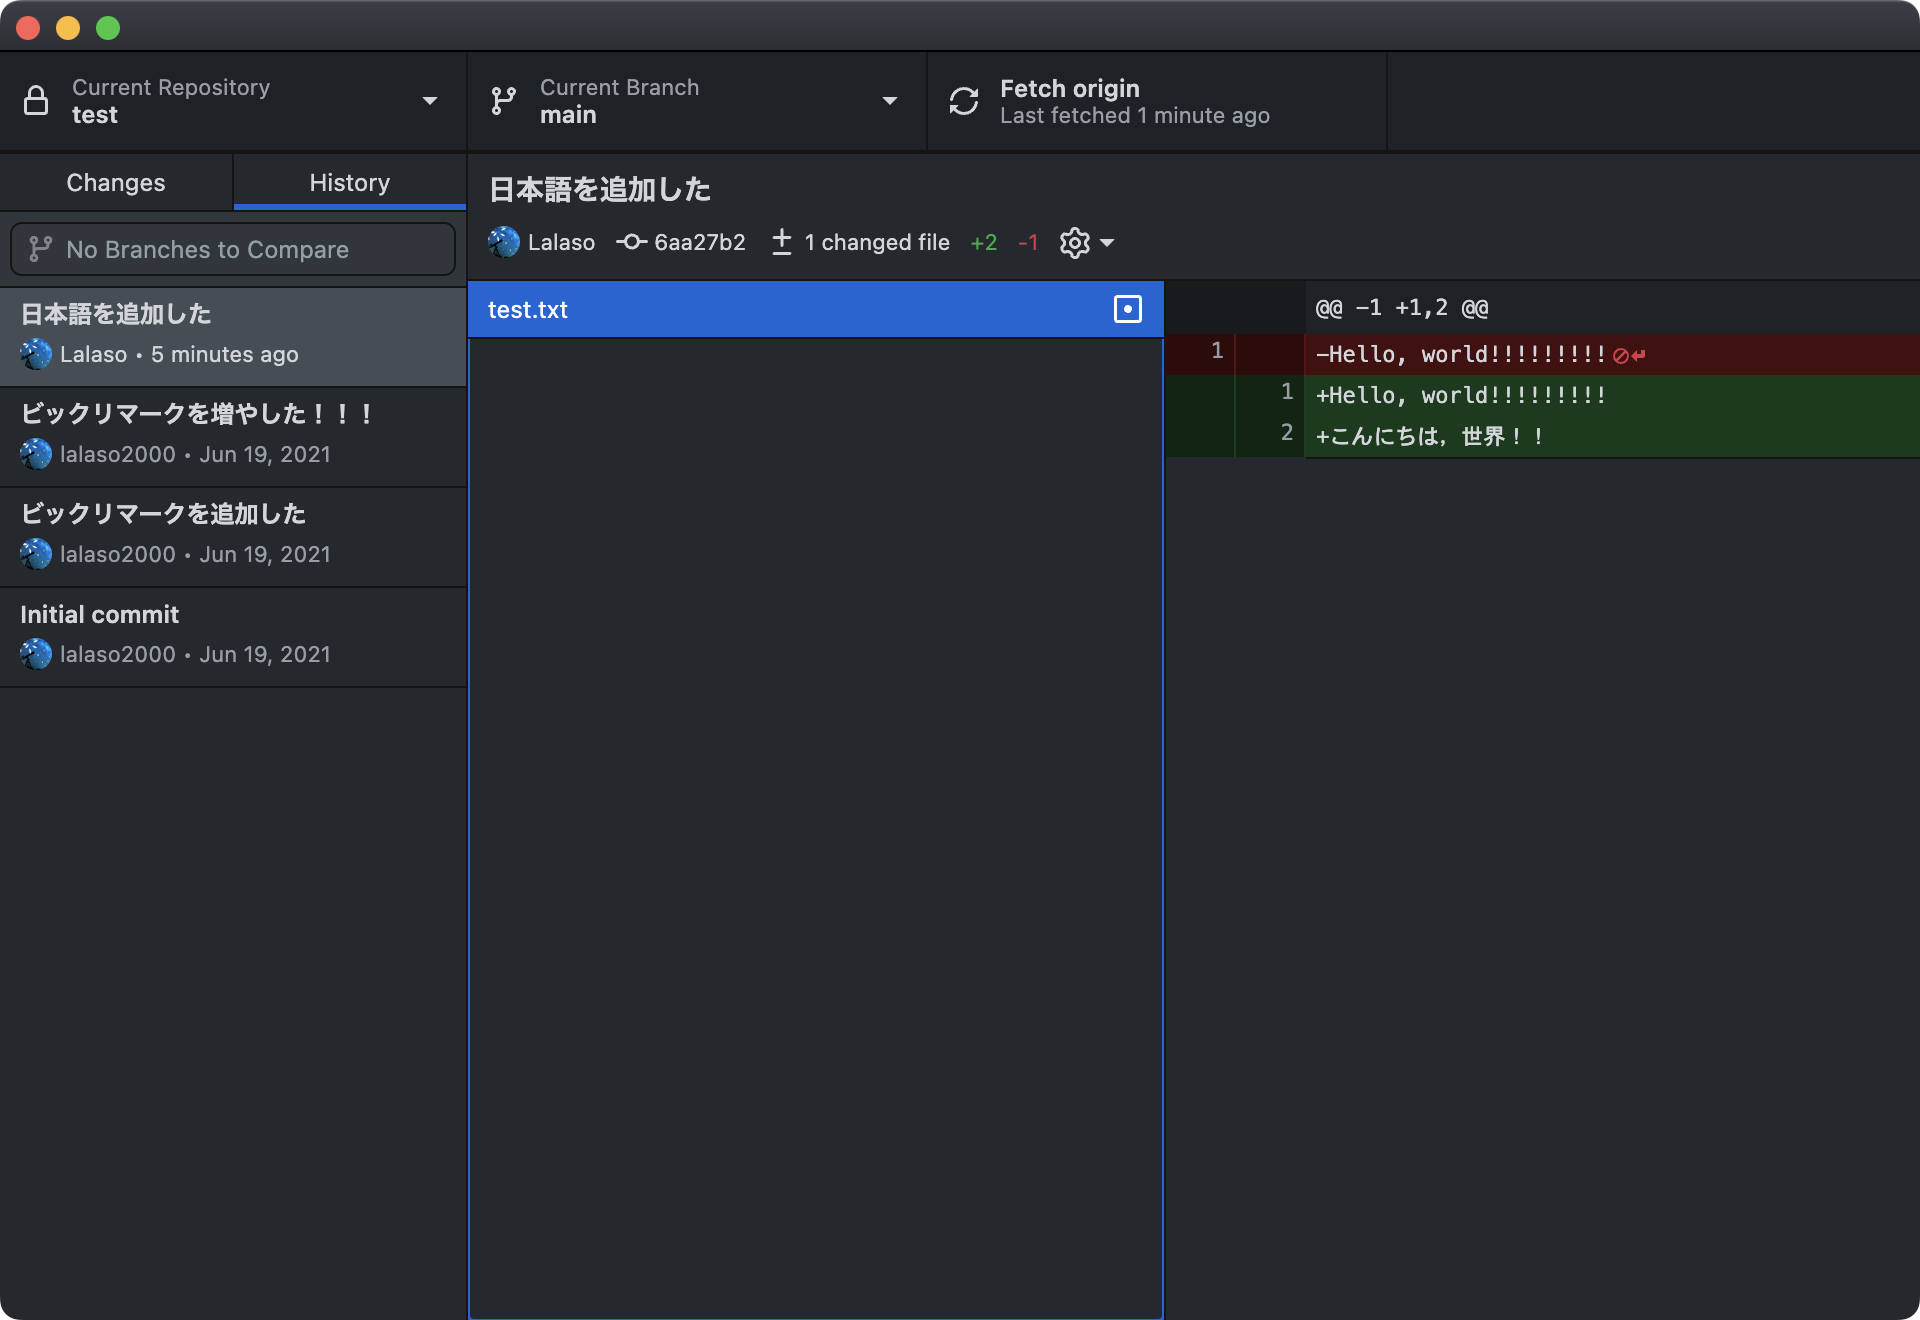Click the commit hash icon beside 6aa27b2
1920x1320 pixels.
(631, 242)
